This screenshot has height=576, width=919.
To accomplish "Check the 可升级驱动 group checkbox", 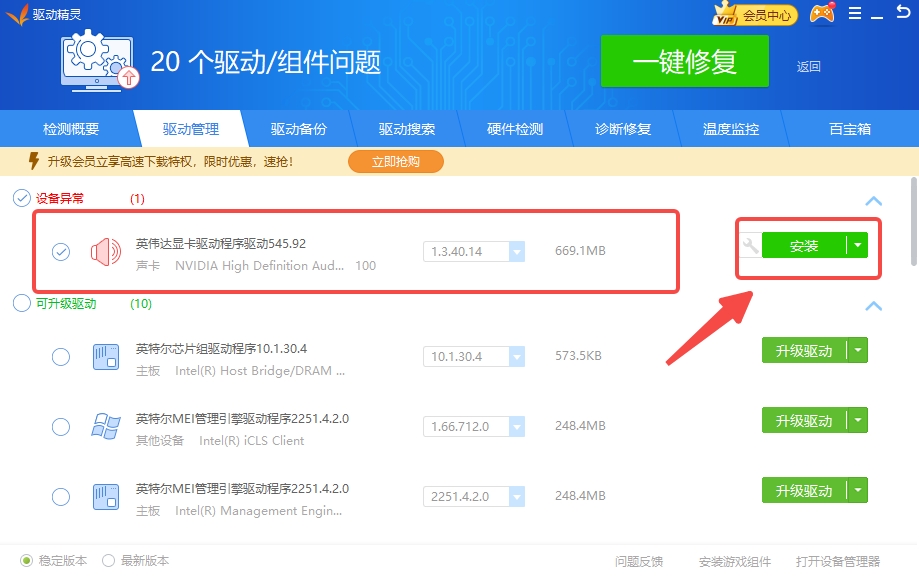I will [x=21, y=303].
